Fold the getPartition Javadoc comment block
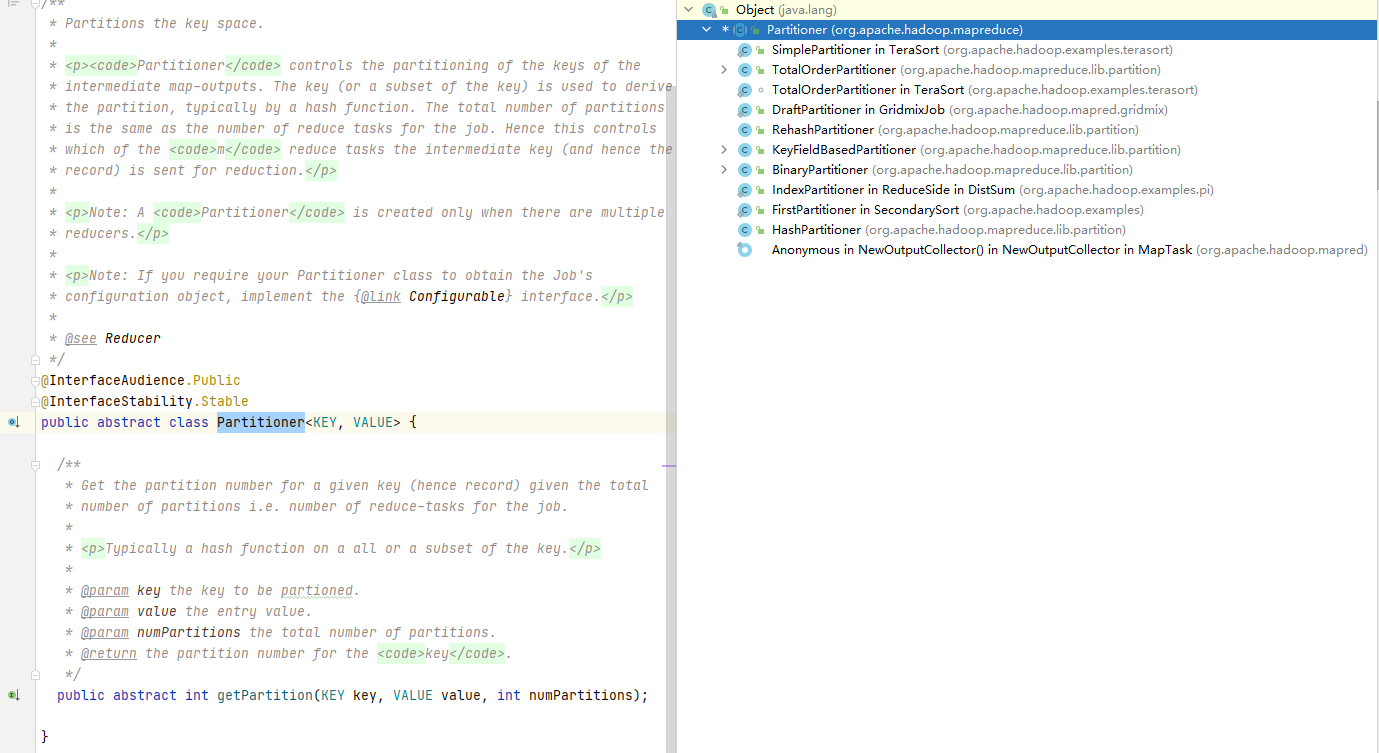 (x=35, y=464)
